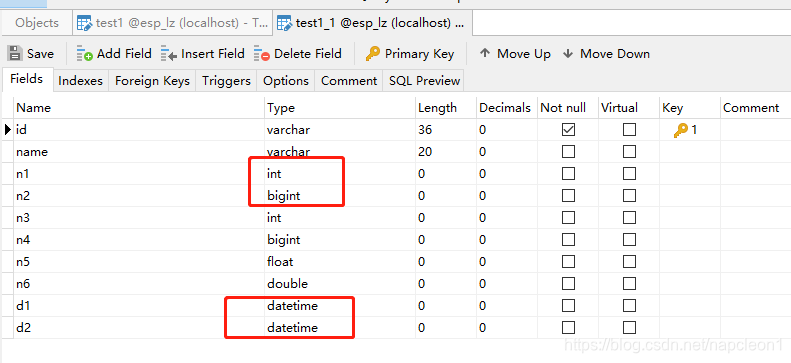Click the key icon in id row
Viewport: 791px width, 363px height.
pyautogui.click(x=681, y=130)
